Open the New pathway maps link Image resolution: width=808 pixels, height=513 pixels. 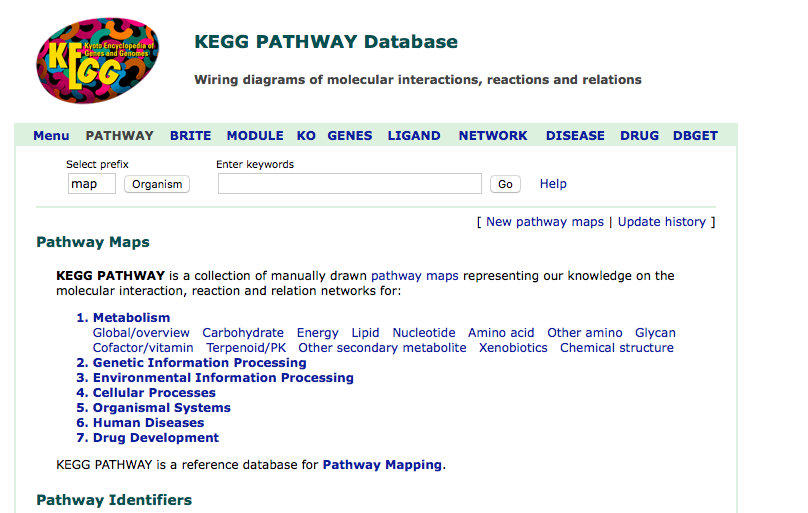tap(544, 222)
